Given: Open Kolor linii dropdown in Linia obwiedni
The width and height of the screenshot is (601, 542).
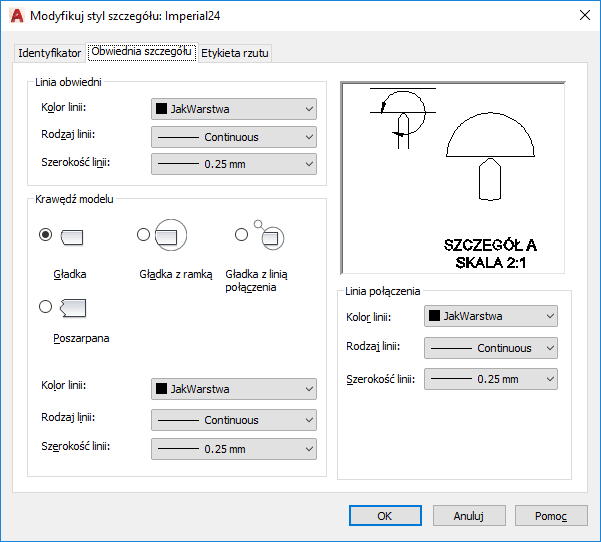Looking at the screenshot, I should (x=234, y=109).
